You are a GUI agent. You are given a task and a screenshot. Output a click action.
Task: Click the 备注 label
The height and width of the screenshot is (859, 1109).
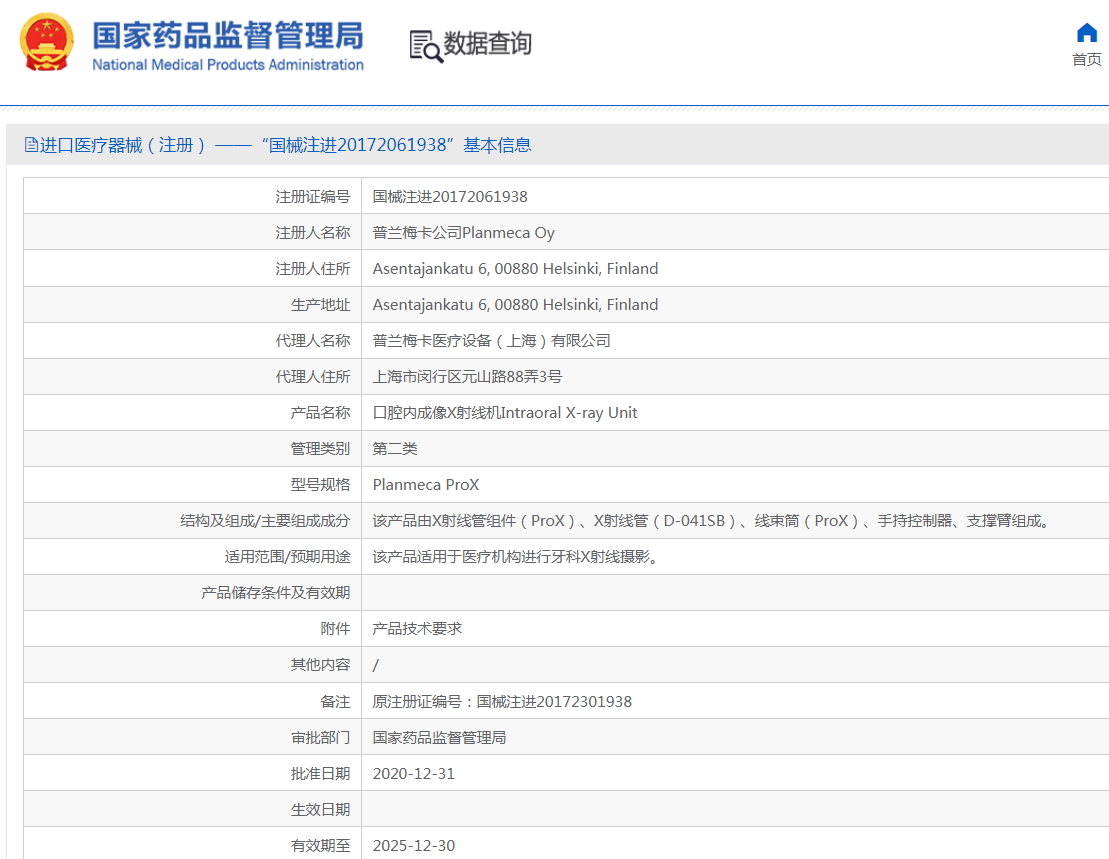[x=335, y=701]
